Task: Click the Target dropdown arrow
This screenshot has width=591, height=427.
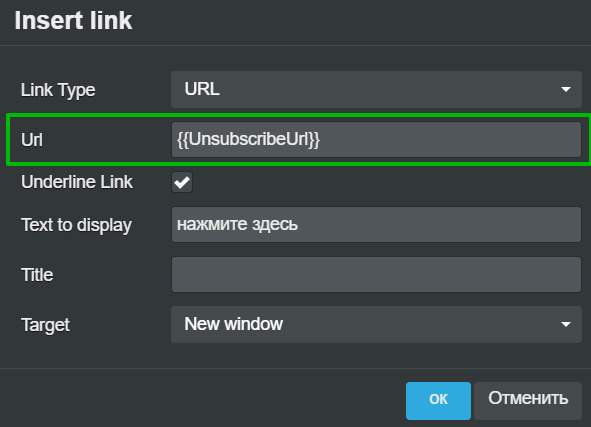Action: [x=565, y=324]
